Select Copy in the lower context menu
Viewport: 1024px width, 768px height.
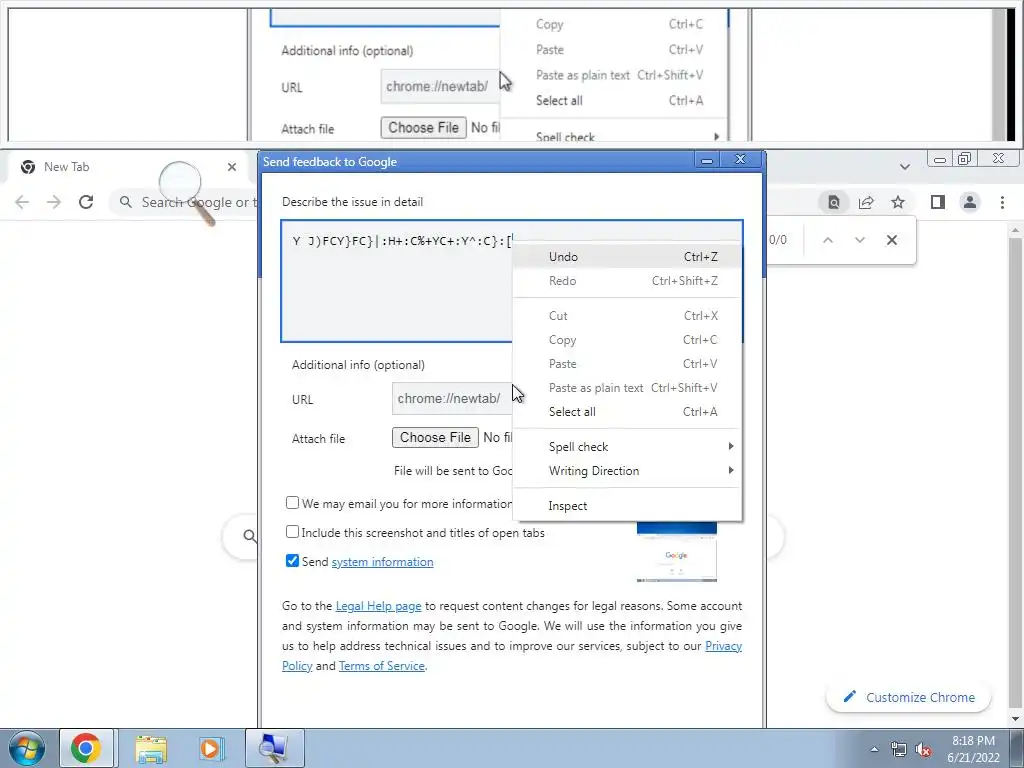[628, 340]
